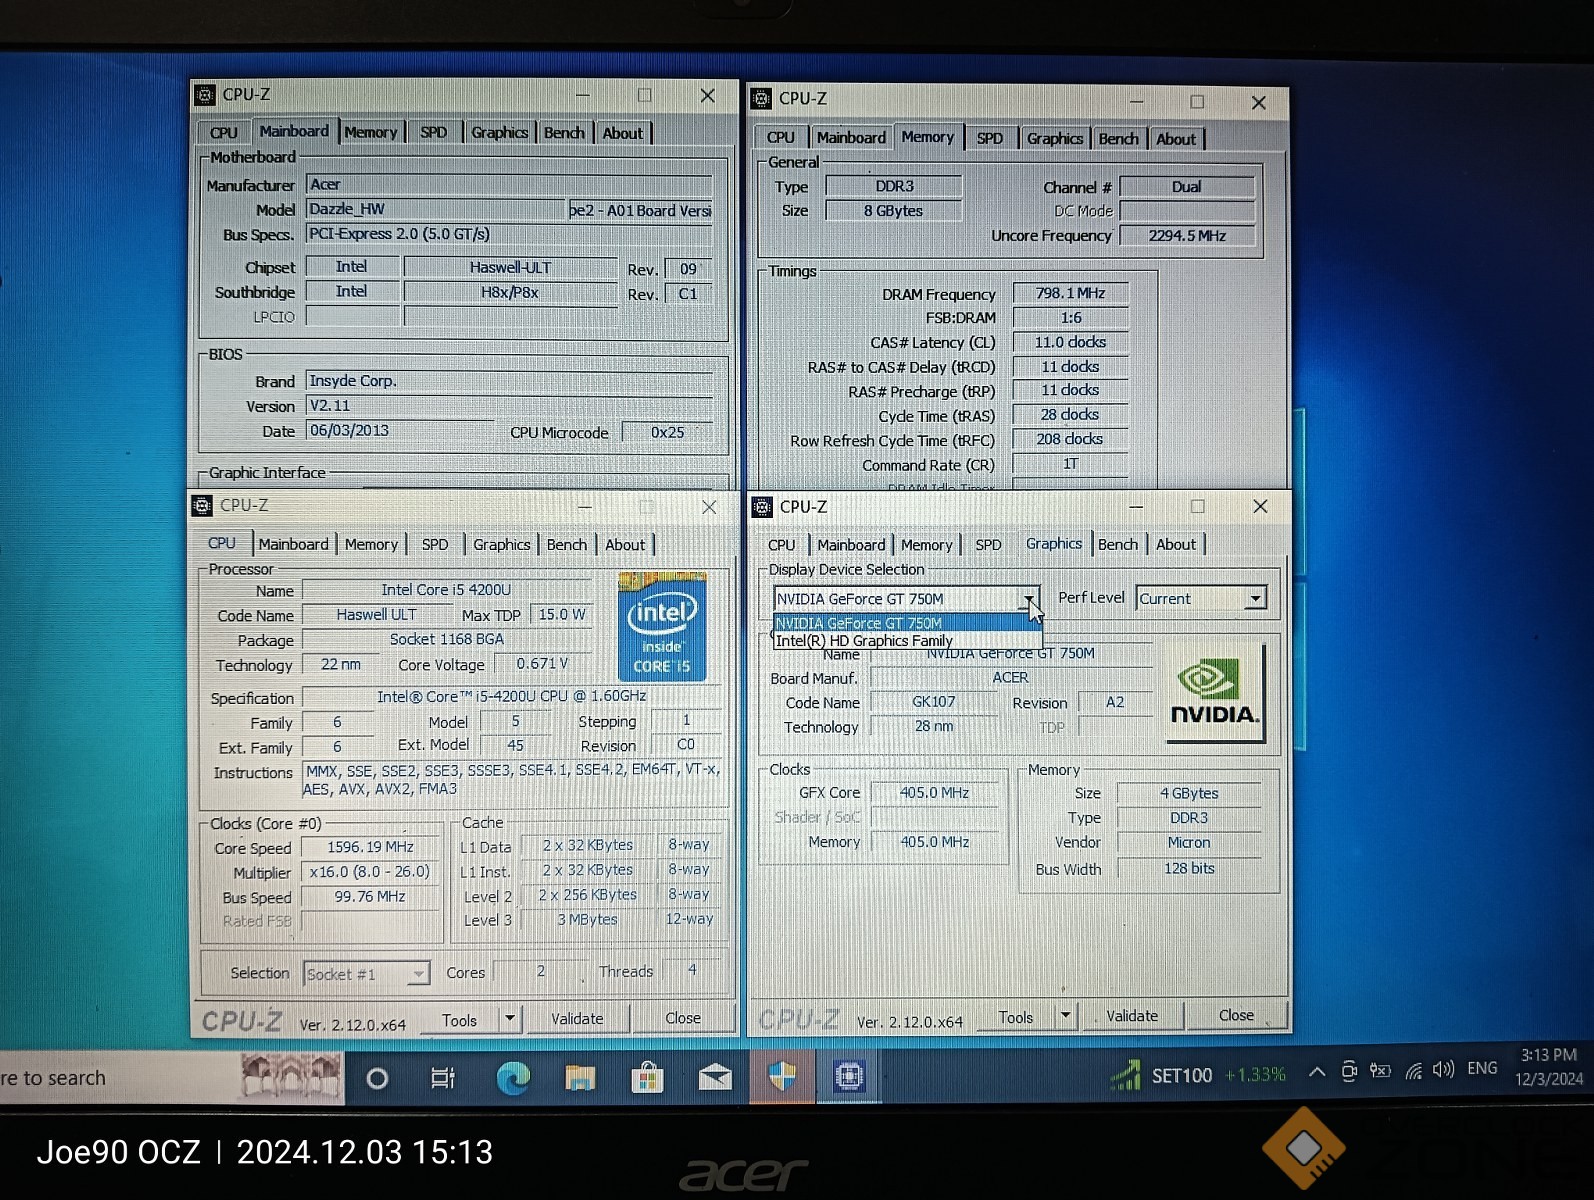Open the Mail app on the taskbar
This screenshot has width=1594, height=1200.
tap(715, 1078)
